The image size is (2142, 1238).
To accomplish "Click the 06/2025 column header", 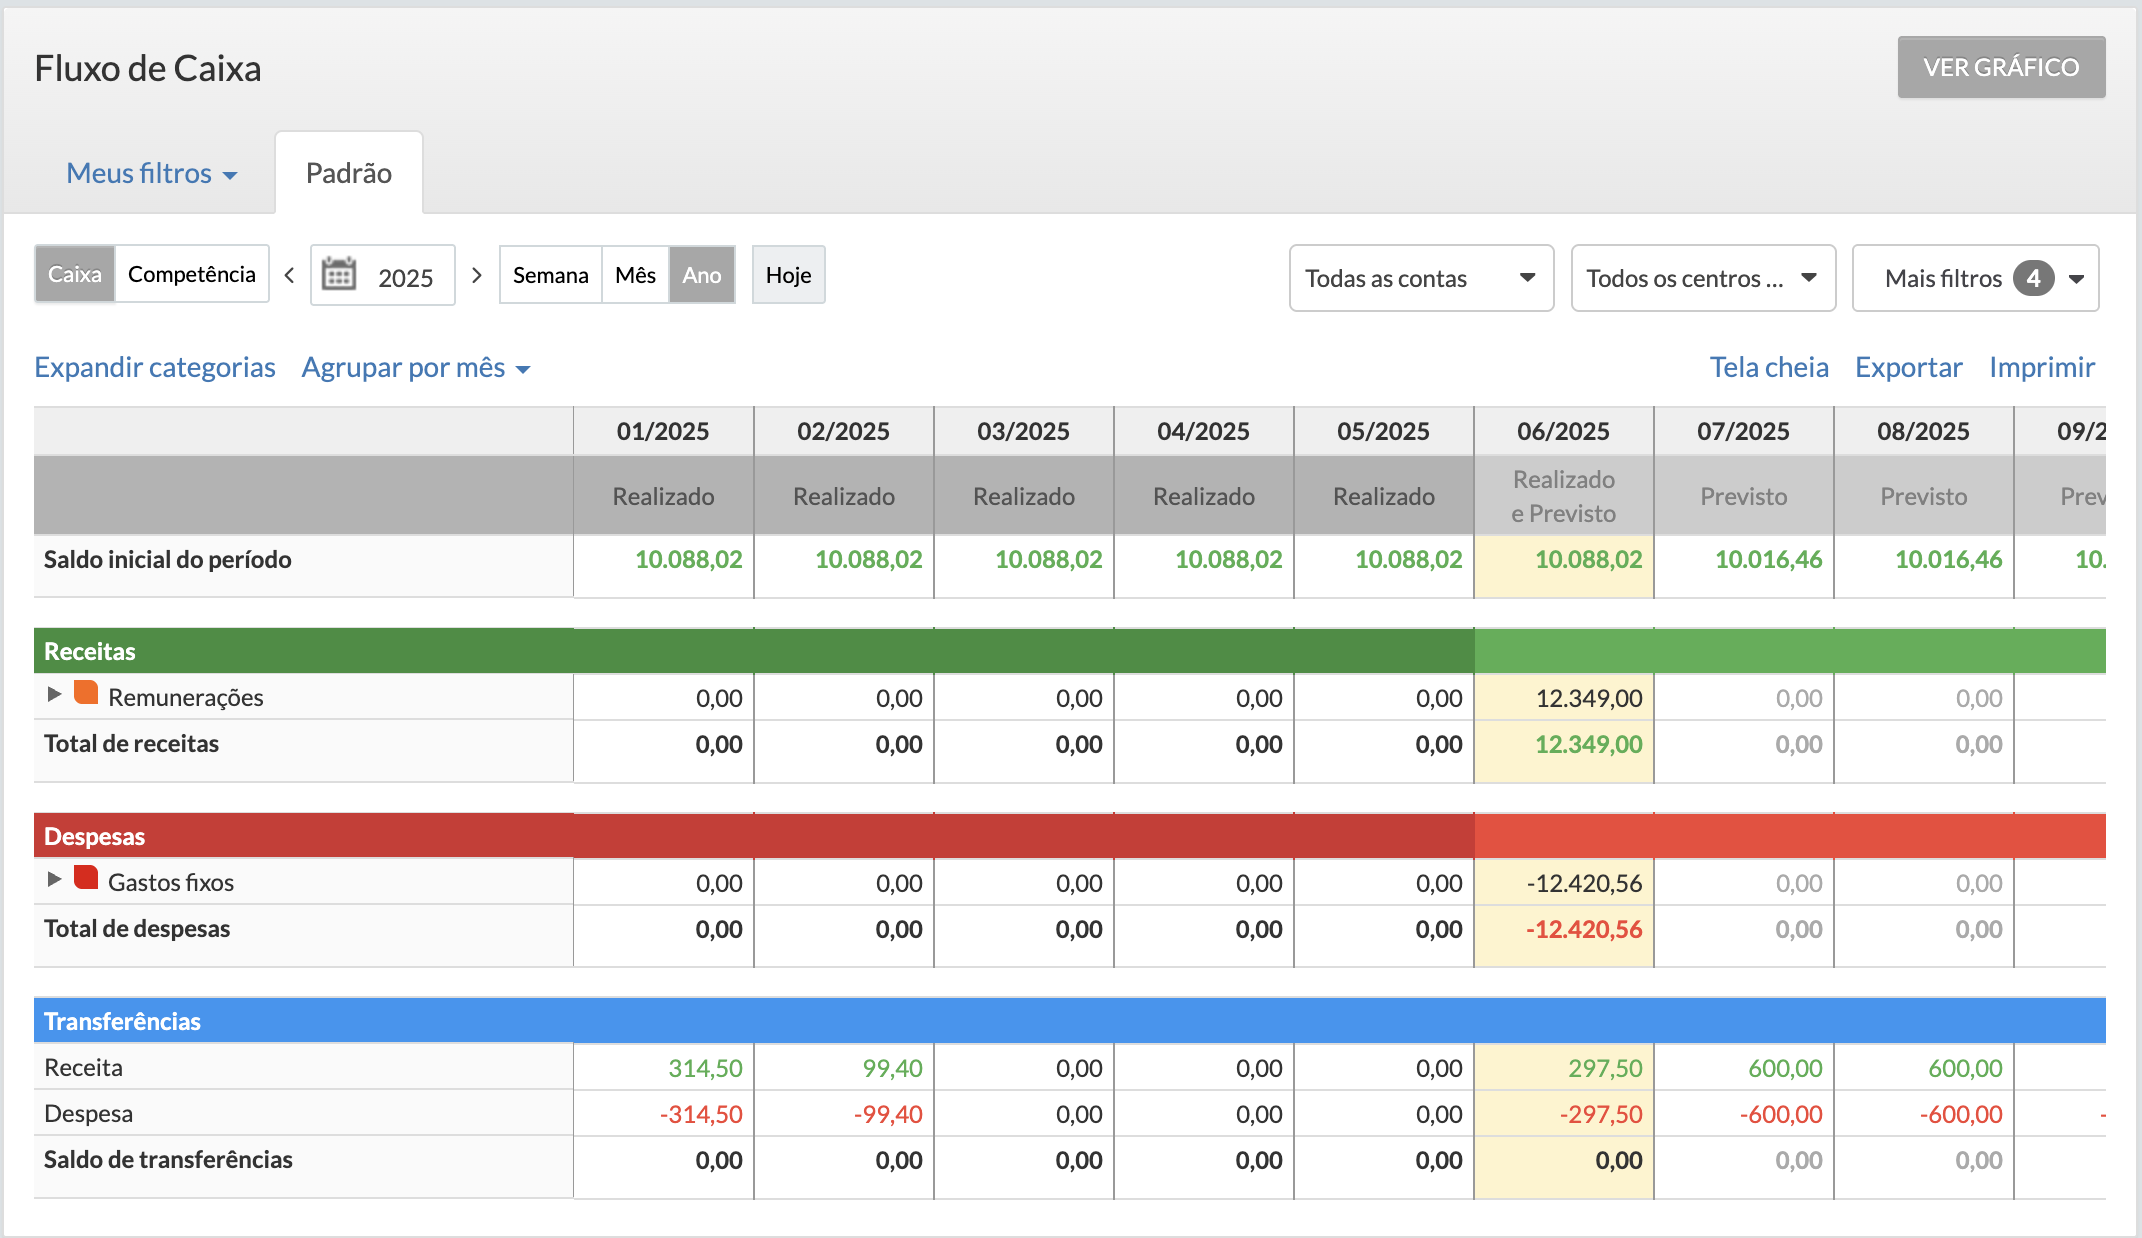I will [1563, 431].
